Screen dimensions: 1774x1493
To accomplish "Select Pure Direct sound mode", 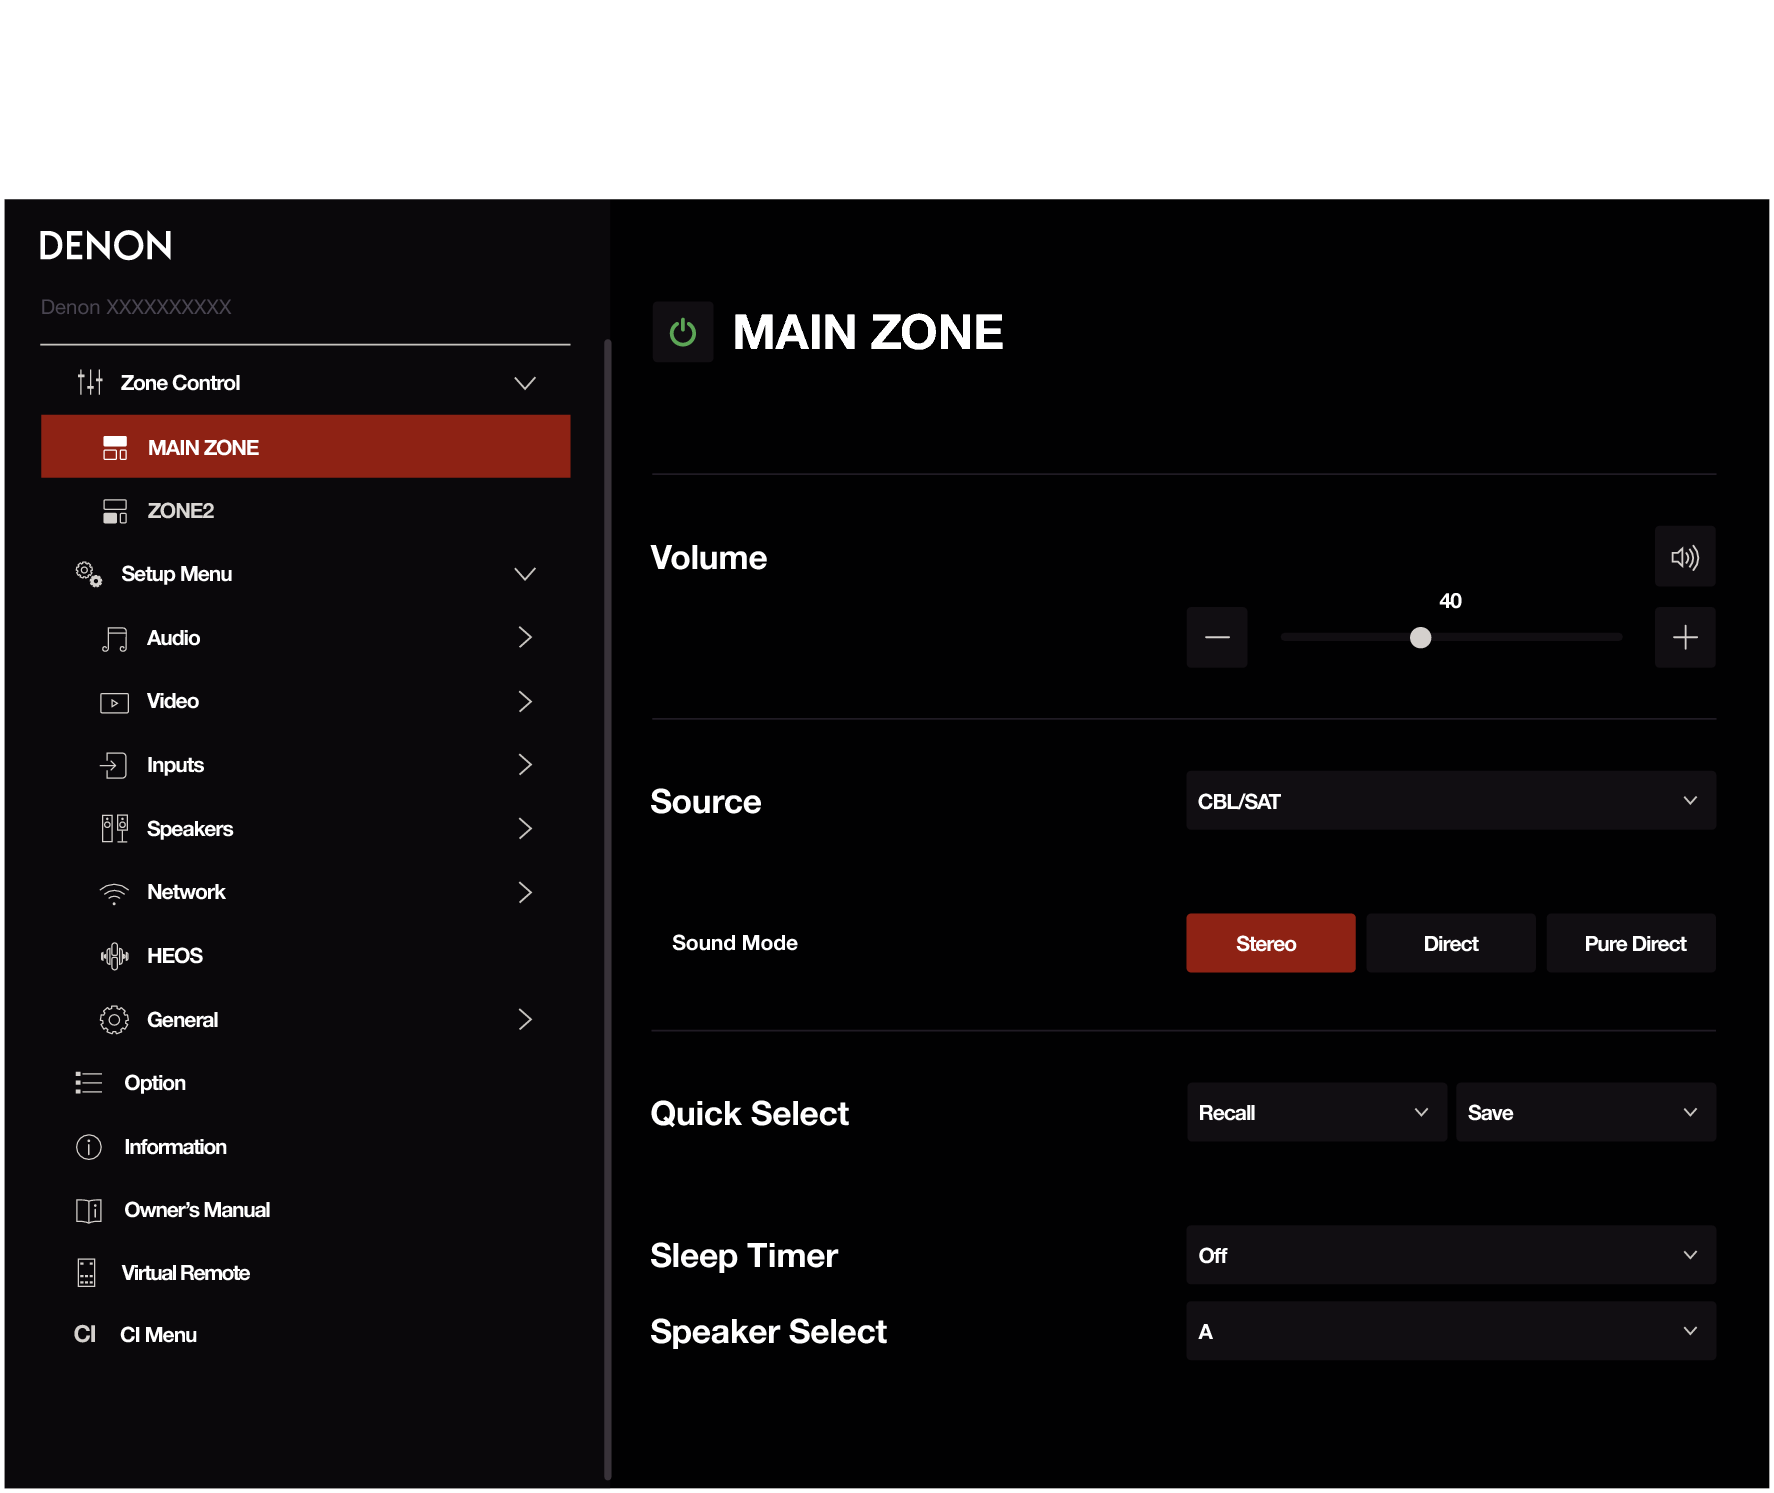I will pyautogui.click(x=1631, y=943).
